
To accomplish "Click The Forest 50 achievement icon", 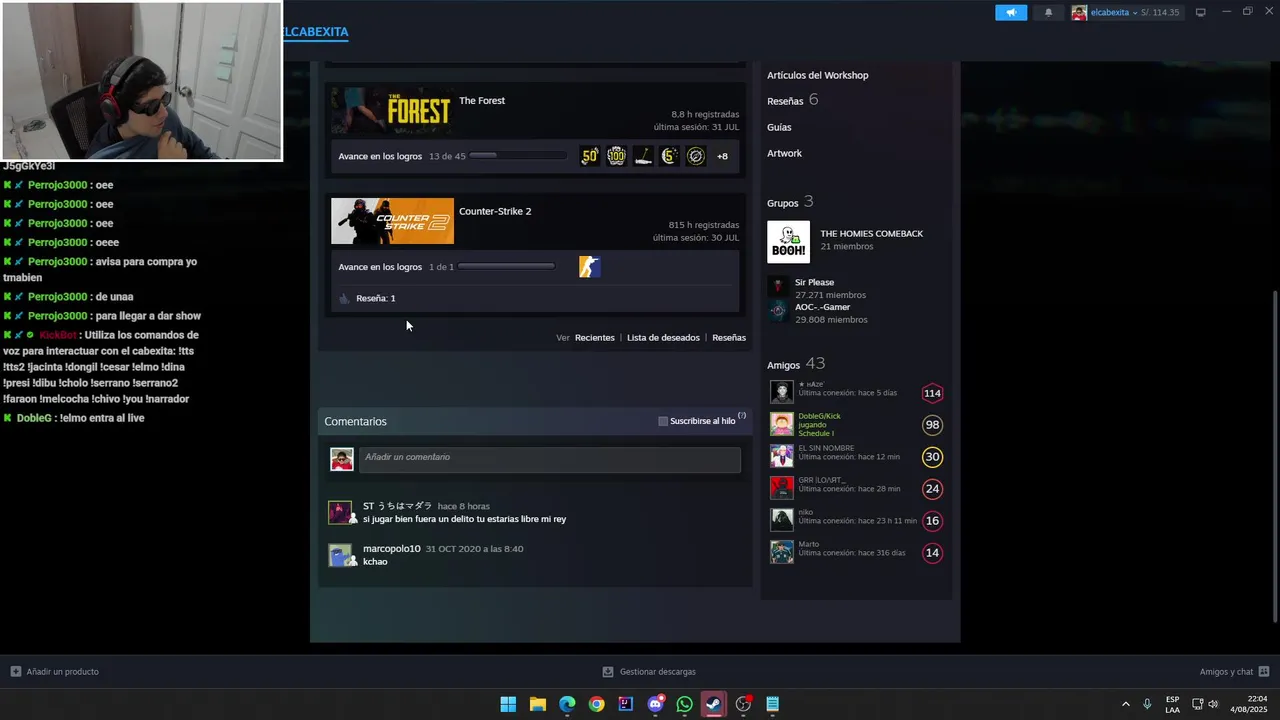I will click(x=590, y=156).
